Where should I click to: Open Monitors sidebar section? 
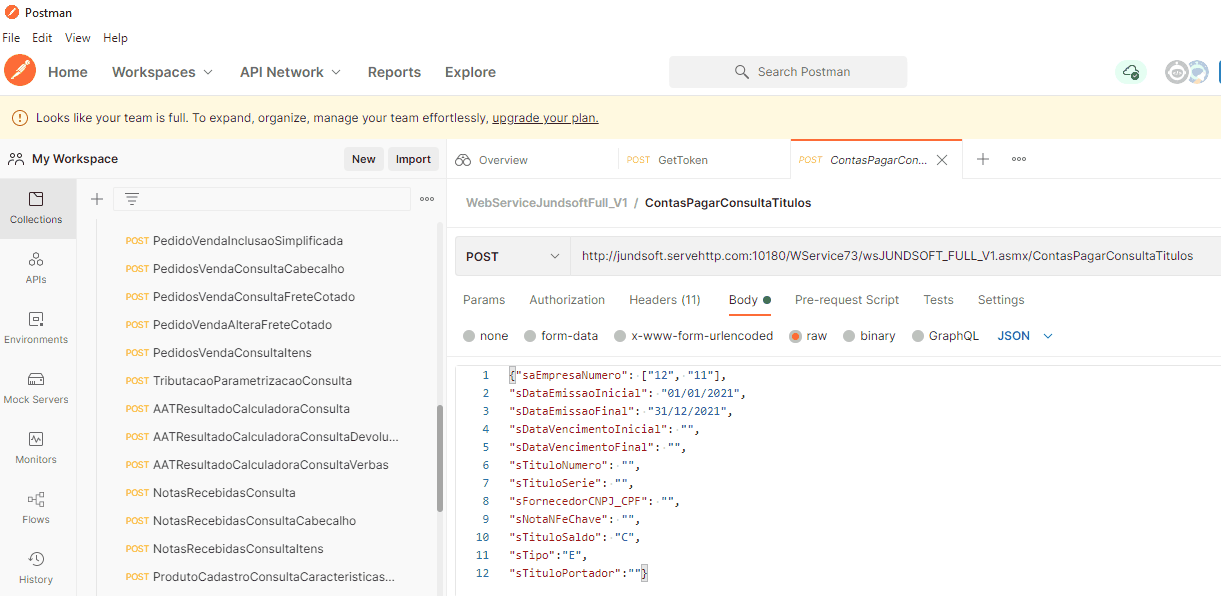36,448
